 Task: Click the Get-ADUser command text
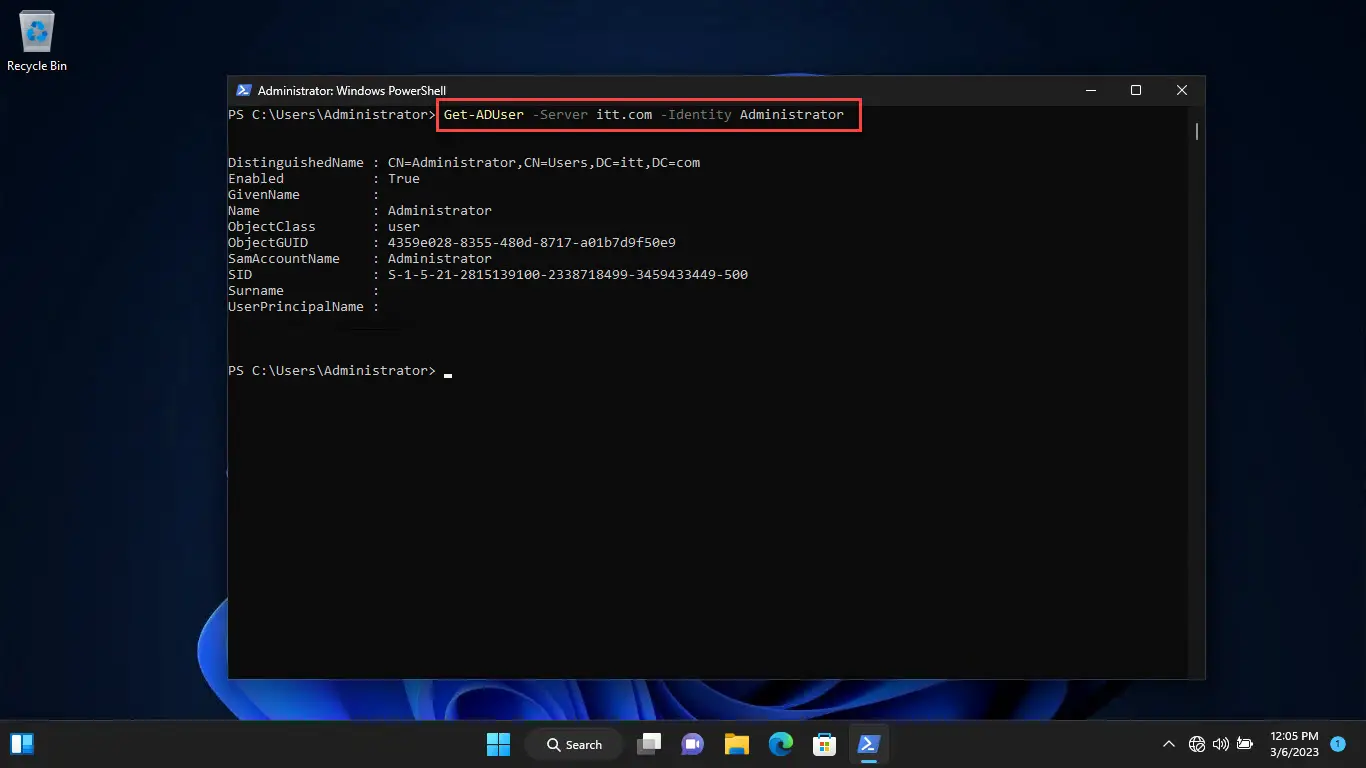tap(484, 115)
